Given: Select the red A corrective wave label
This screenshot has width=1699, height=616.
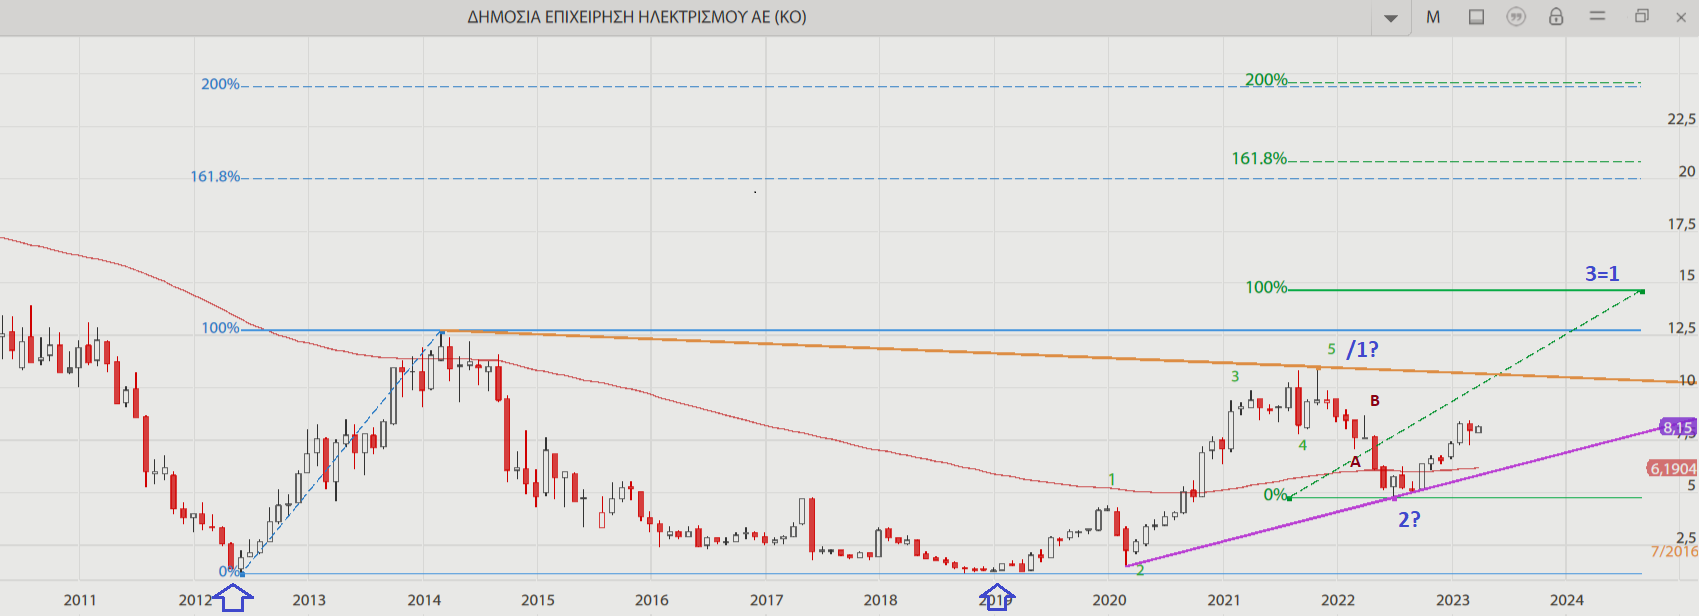Looking at the screenshot, I should click(1355, 461).
